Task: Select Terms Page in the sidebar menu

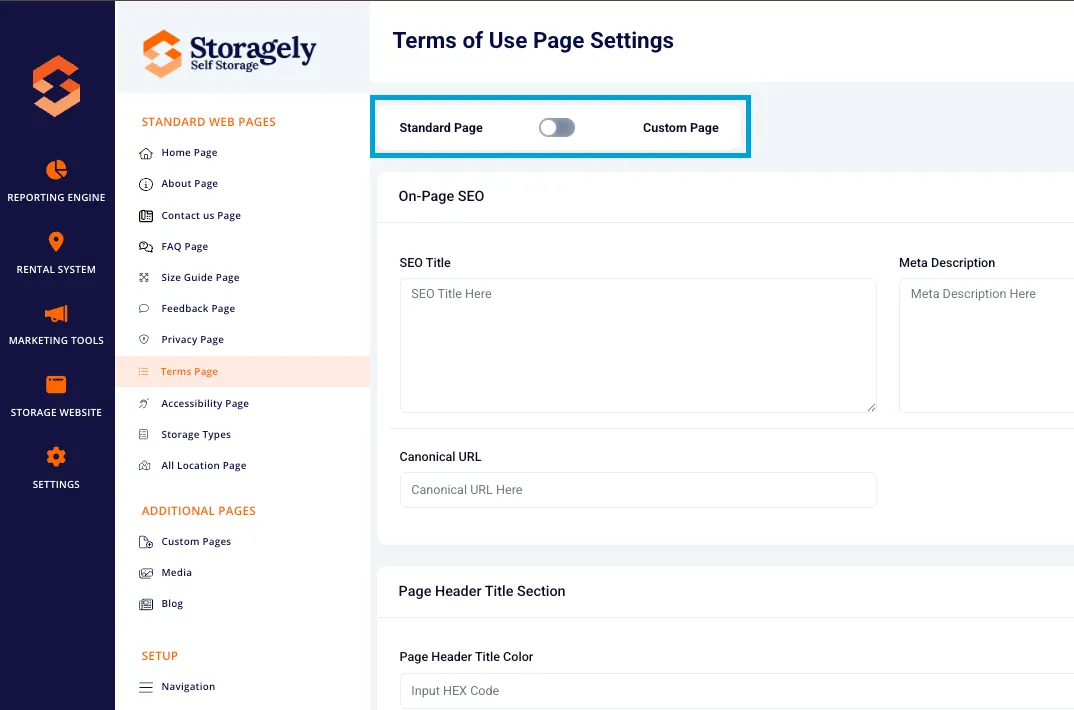Action: pyautogui.click(x=242, y=371)
